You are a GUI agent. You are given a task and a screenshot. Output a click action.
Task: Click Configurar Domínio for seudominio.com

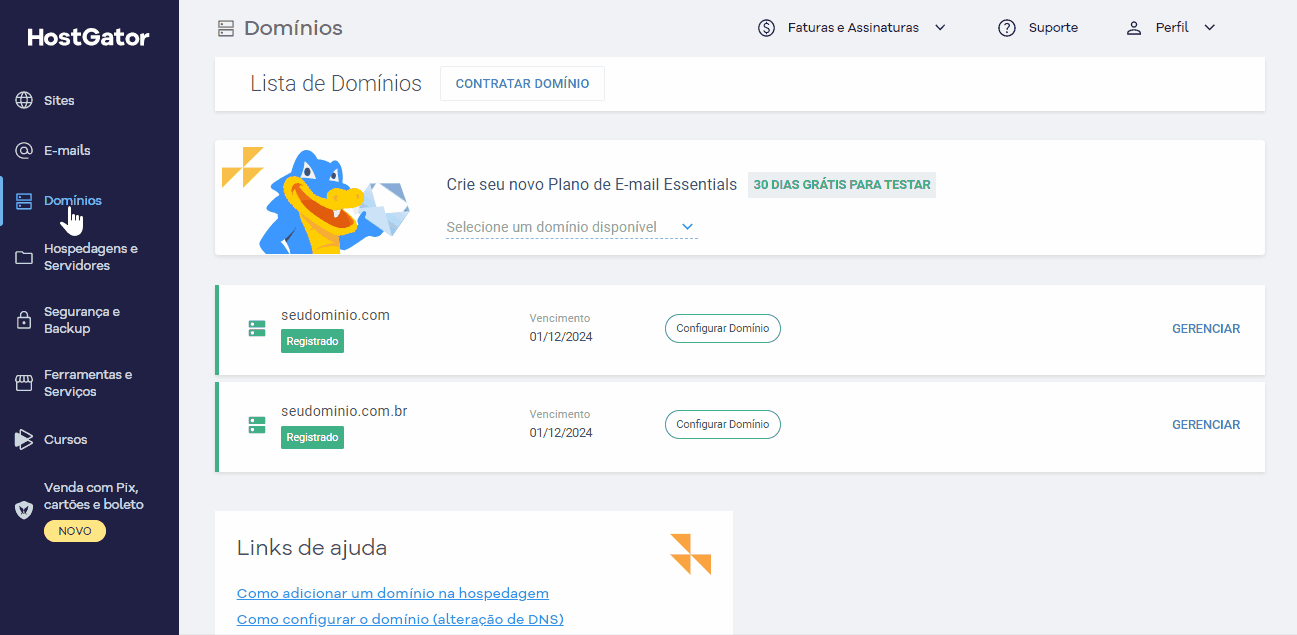(723, 328)
